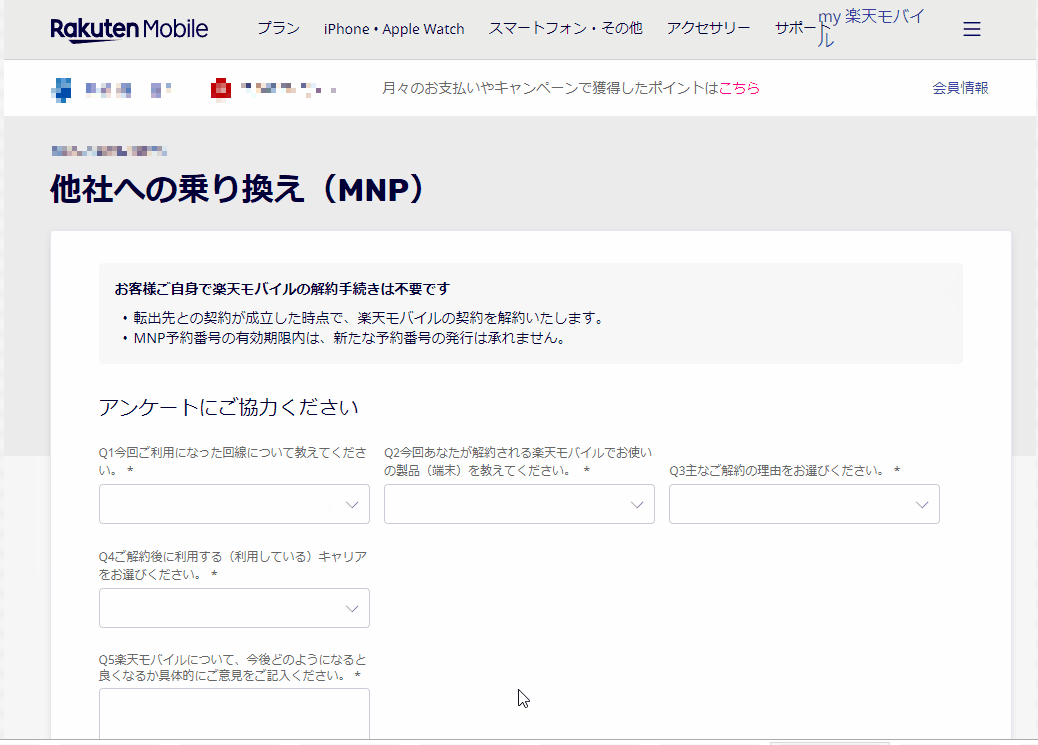Click the アンケートにご協力ください heading
Viewport: 1038px width, 745px height.
[x=228, y=407]
